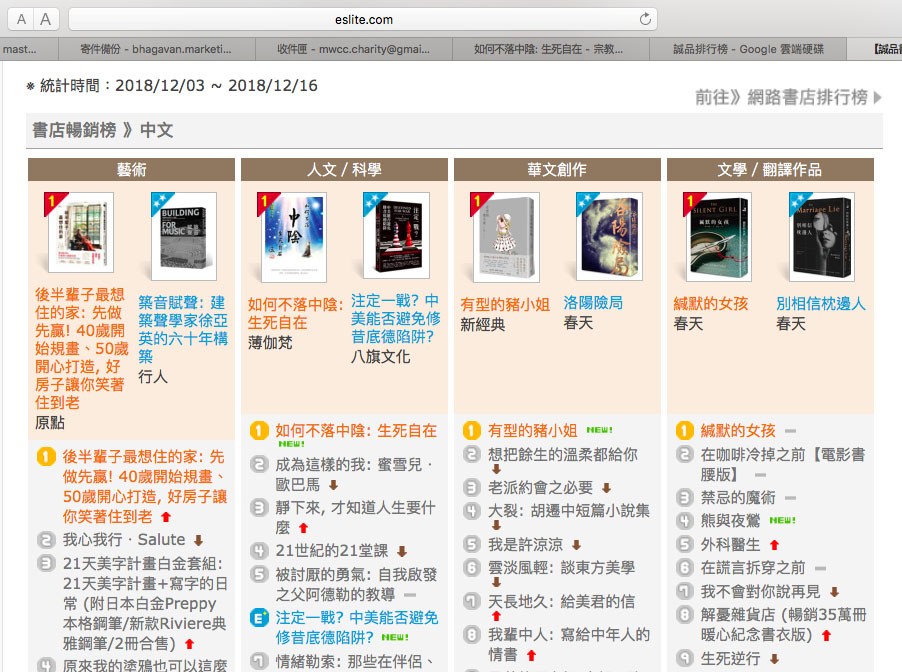The height and width of the screenshot is (672, 902).
Task: Open the 如何不落中陰: 生死自在 browser tab
Action: click(549, 49)
